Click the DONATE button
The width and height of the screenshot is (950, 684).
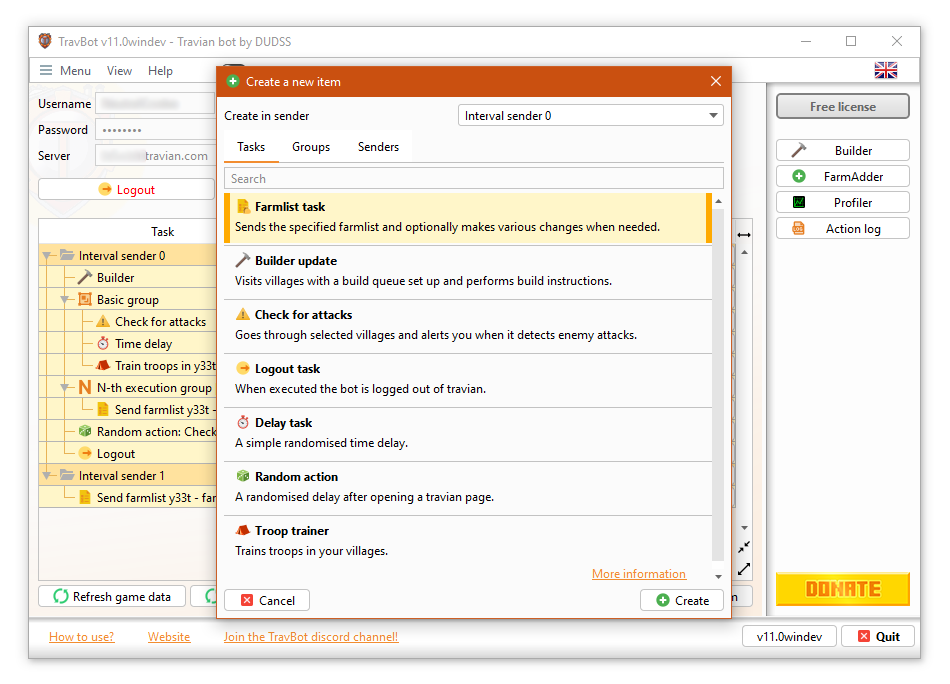coord(842,589)
